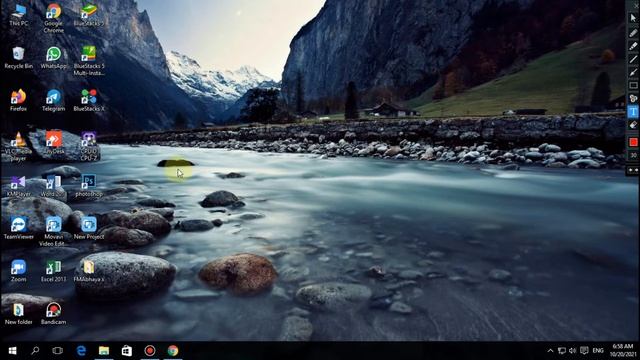Open the Action Center notifications
The image size is (640, 360).
(x=584, y=351)
